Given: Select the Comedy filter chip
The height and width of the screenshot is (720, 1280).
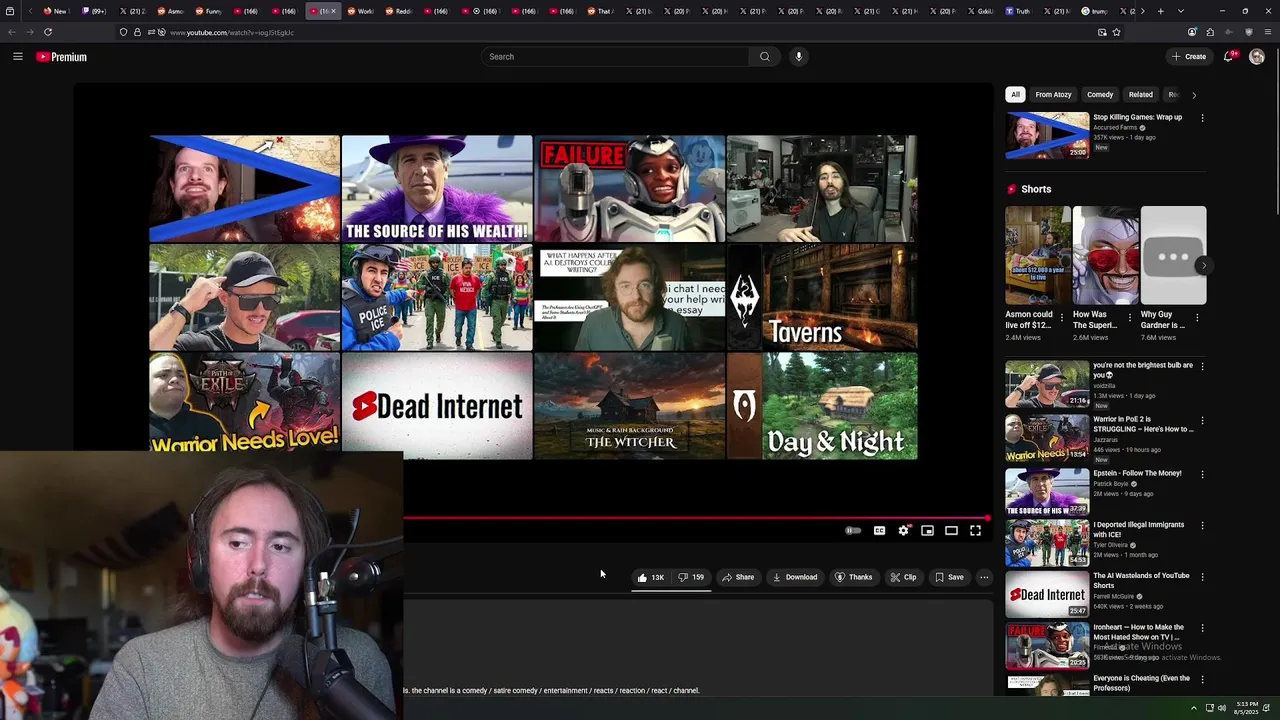Looking at the screenshot, I should tap(1100, 95).
